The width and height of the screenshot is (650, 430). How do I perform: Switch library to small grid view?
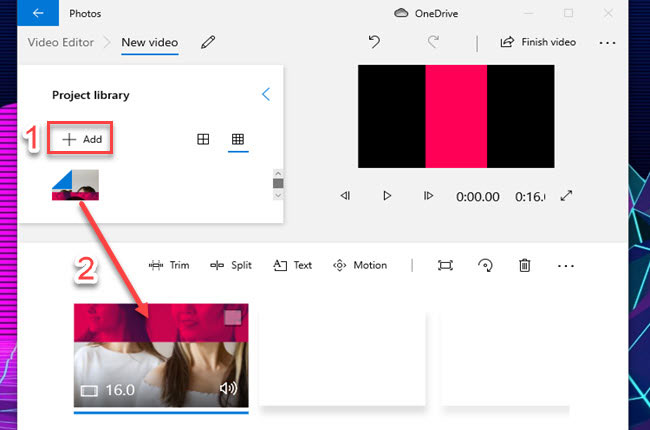click(238, 139)
